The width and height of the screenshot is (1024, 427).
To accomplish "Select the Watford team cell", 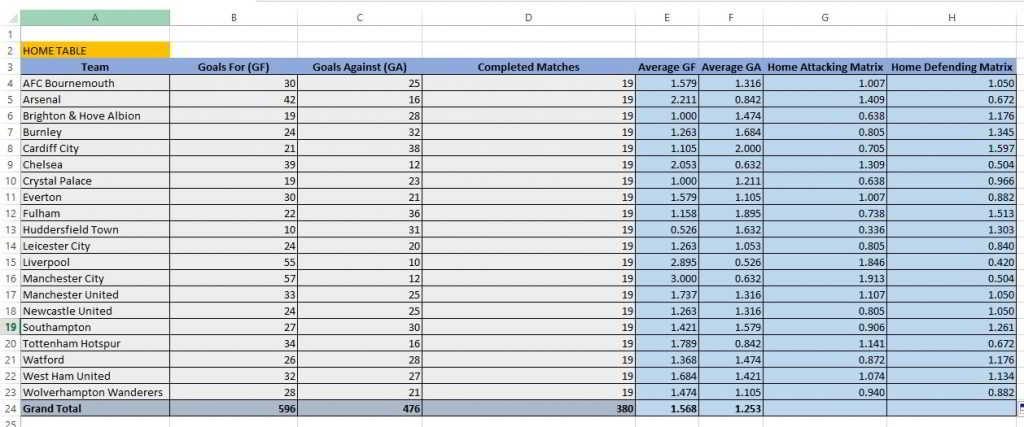I will click(x=95, y=360).
